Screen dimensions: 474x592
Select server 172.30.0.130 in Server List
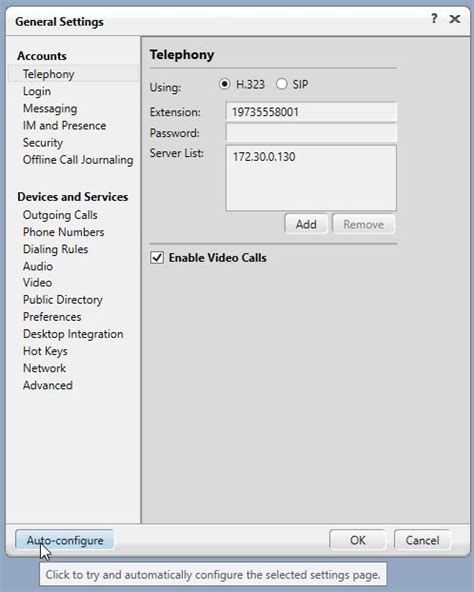point(264,157)
